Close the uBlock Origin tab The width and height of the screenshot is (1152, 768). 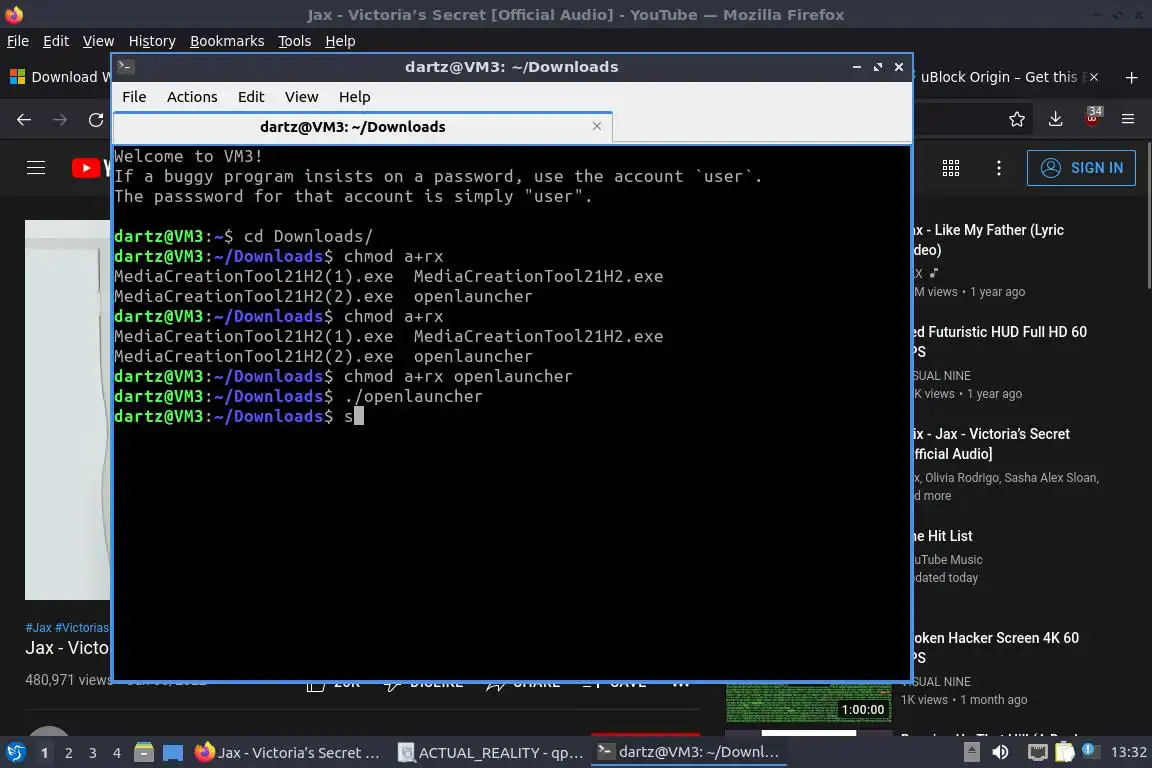pos(1093,77)
